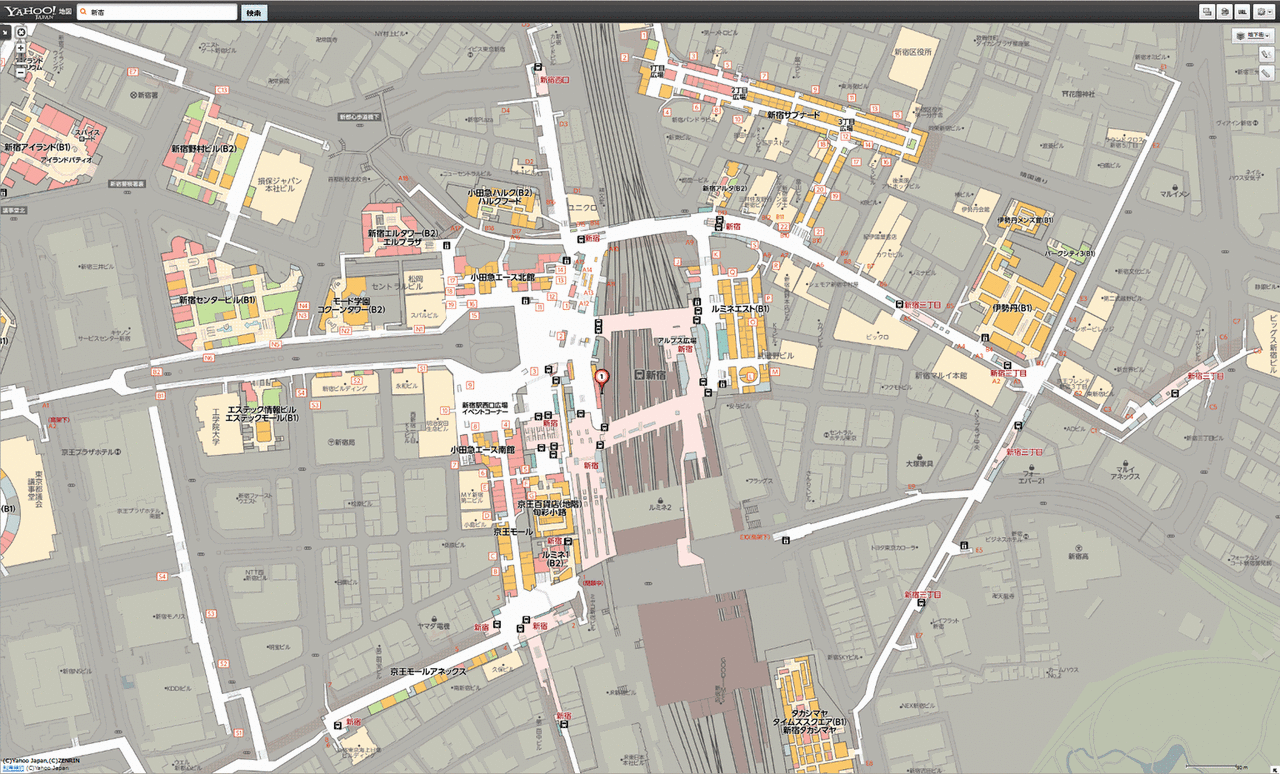Viewport: 1280px width, 774px height.
Task: Click the 大塚家具 label
Action: pos(918,463)
